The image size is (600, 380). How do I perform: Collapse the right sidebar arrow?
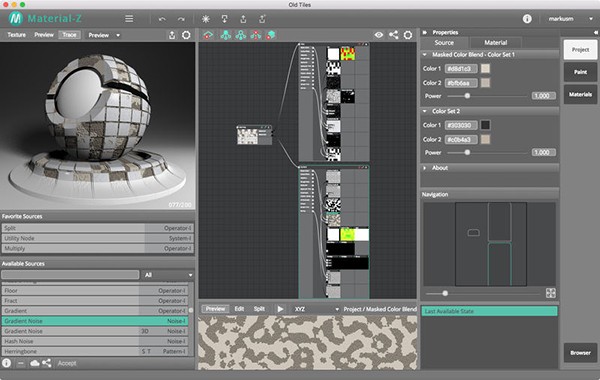[595, 33]
